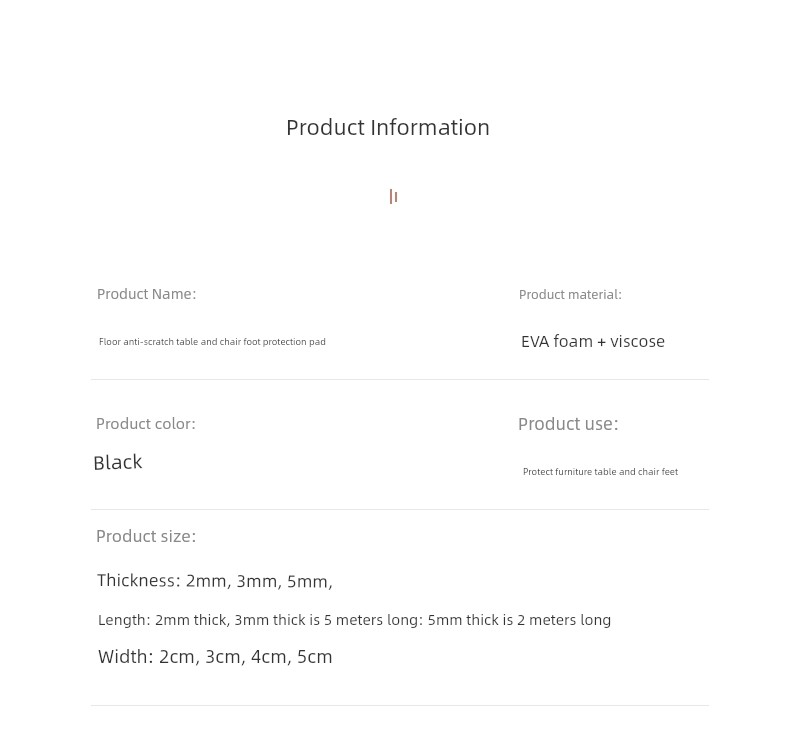Click Protect furniture table and chair feet text
Screen dimensions: 790x736
601,472
